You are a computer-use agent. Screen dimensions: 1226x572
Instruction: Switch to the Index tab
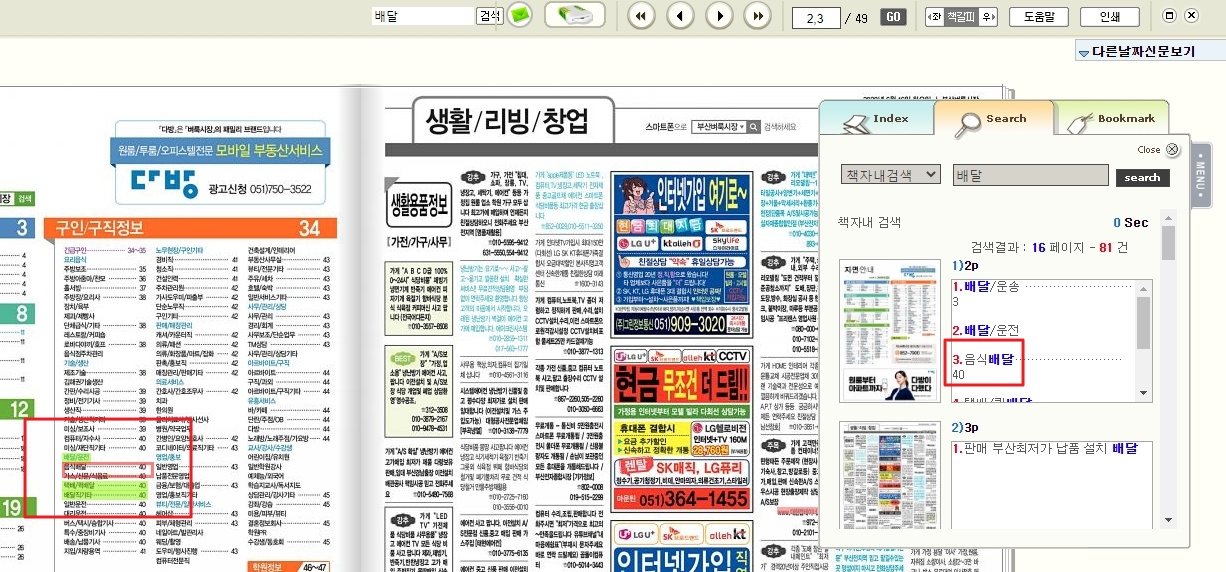coord(877,119)
